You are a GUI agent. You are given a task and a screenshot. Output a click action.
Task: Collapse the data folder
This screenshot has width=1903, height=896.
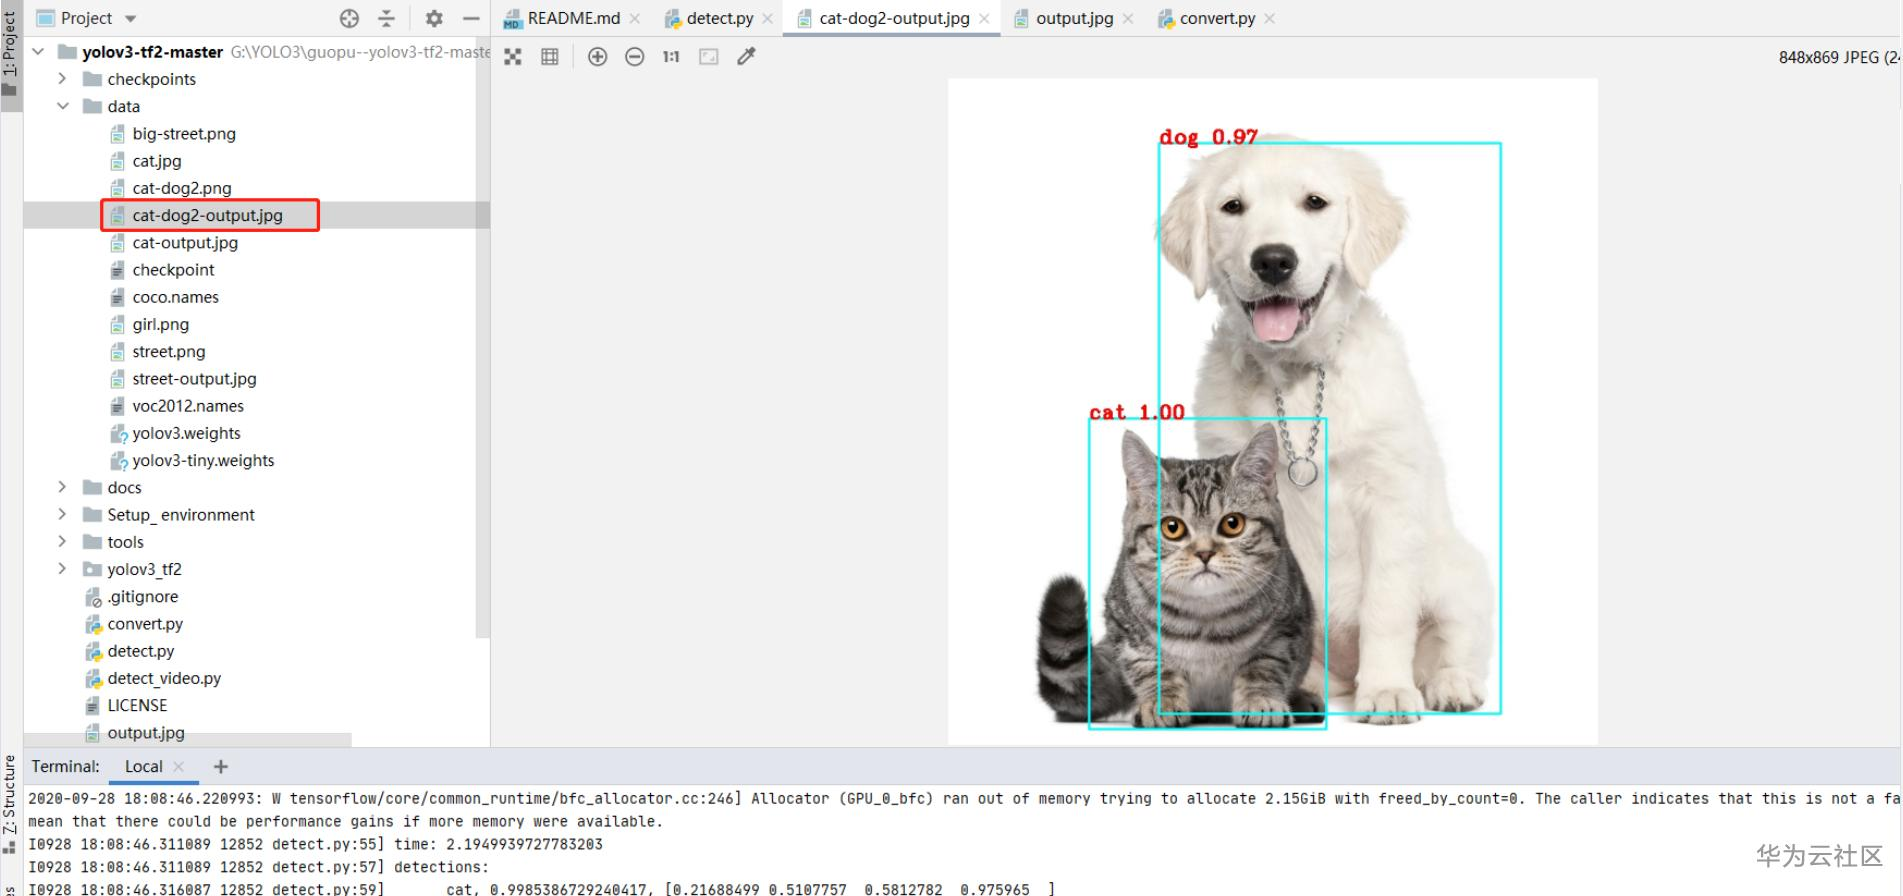coord(62,105)
